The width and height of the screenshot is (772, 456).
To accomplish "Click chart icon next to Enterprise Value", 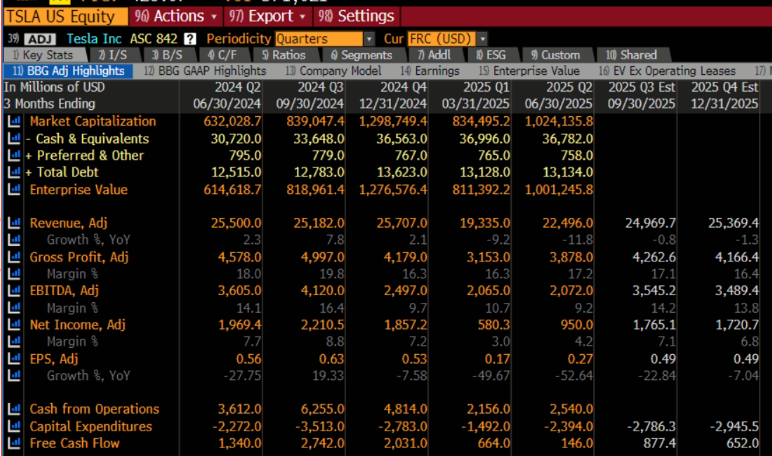I will tap(14, 190).
